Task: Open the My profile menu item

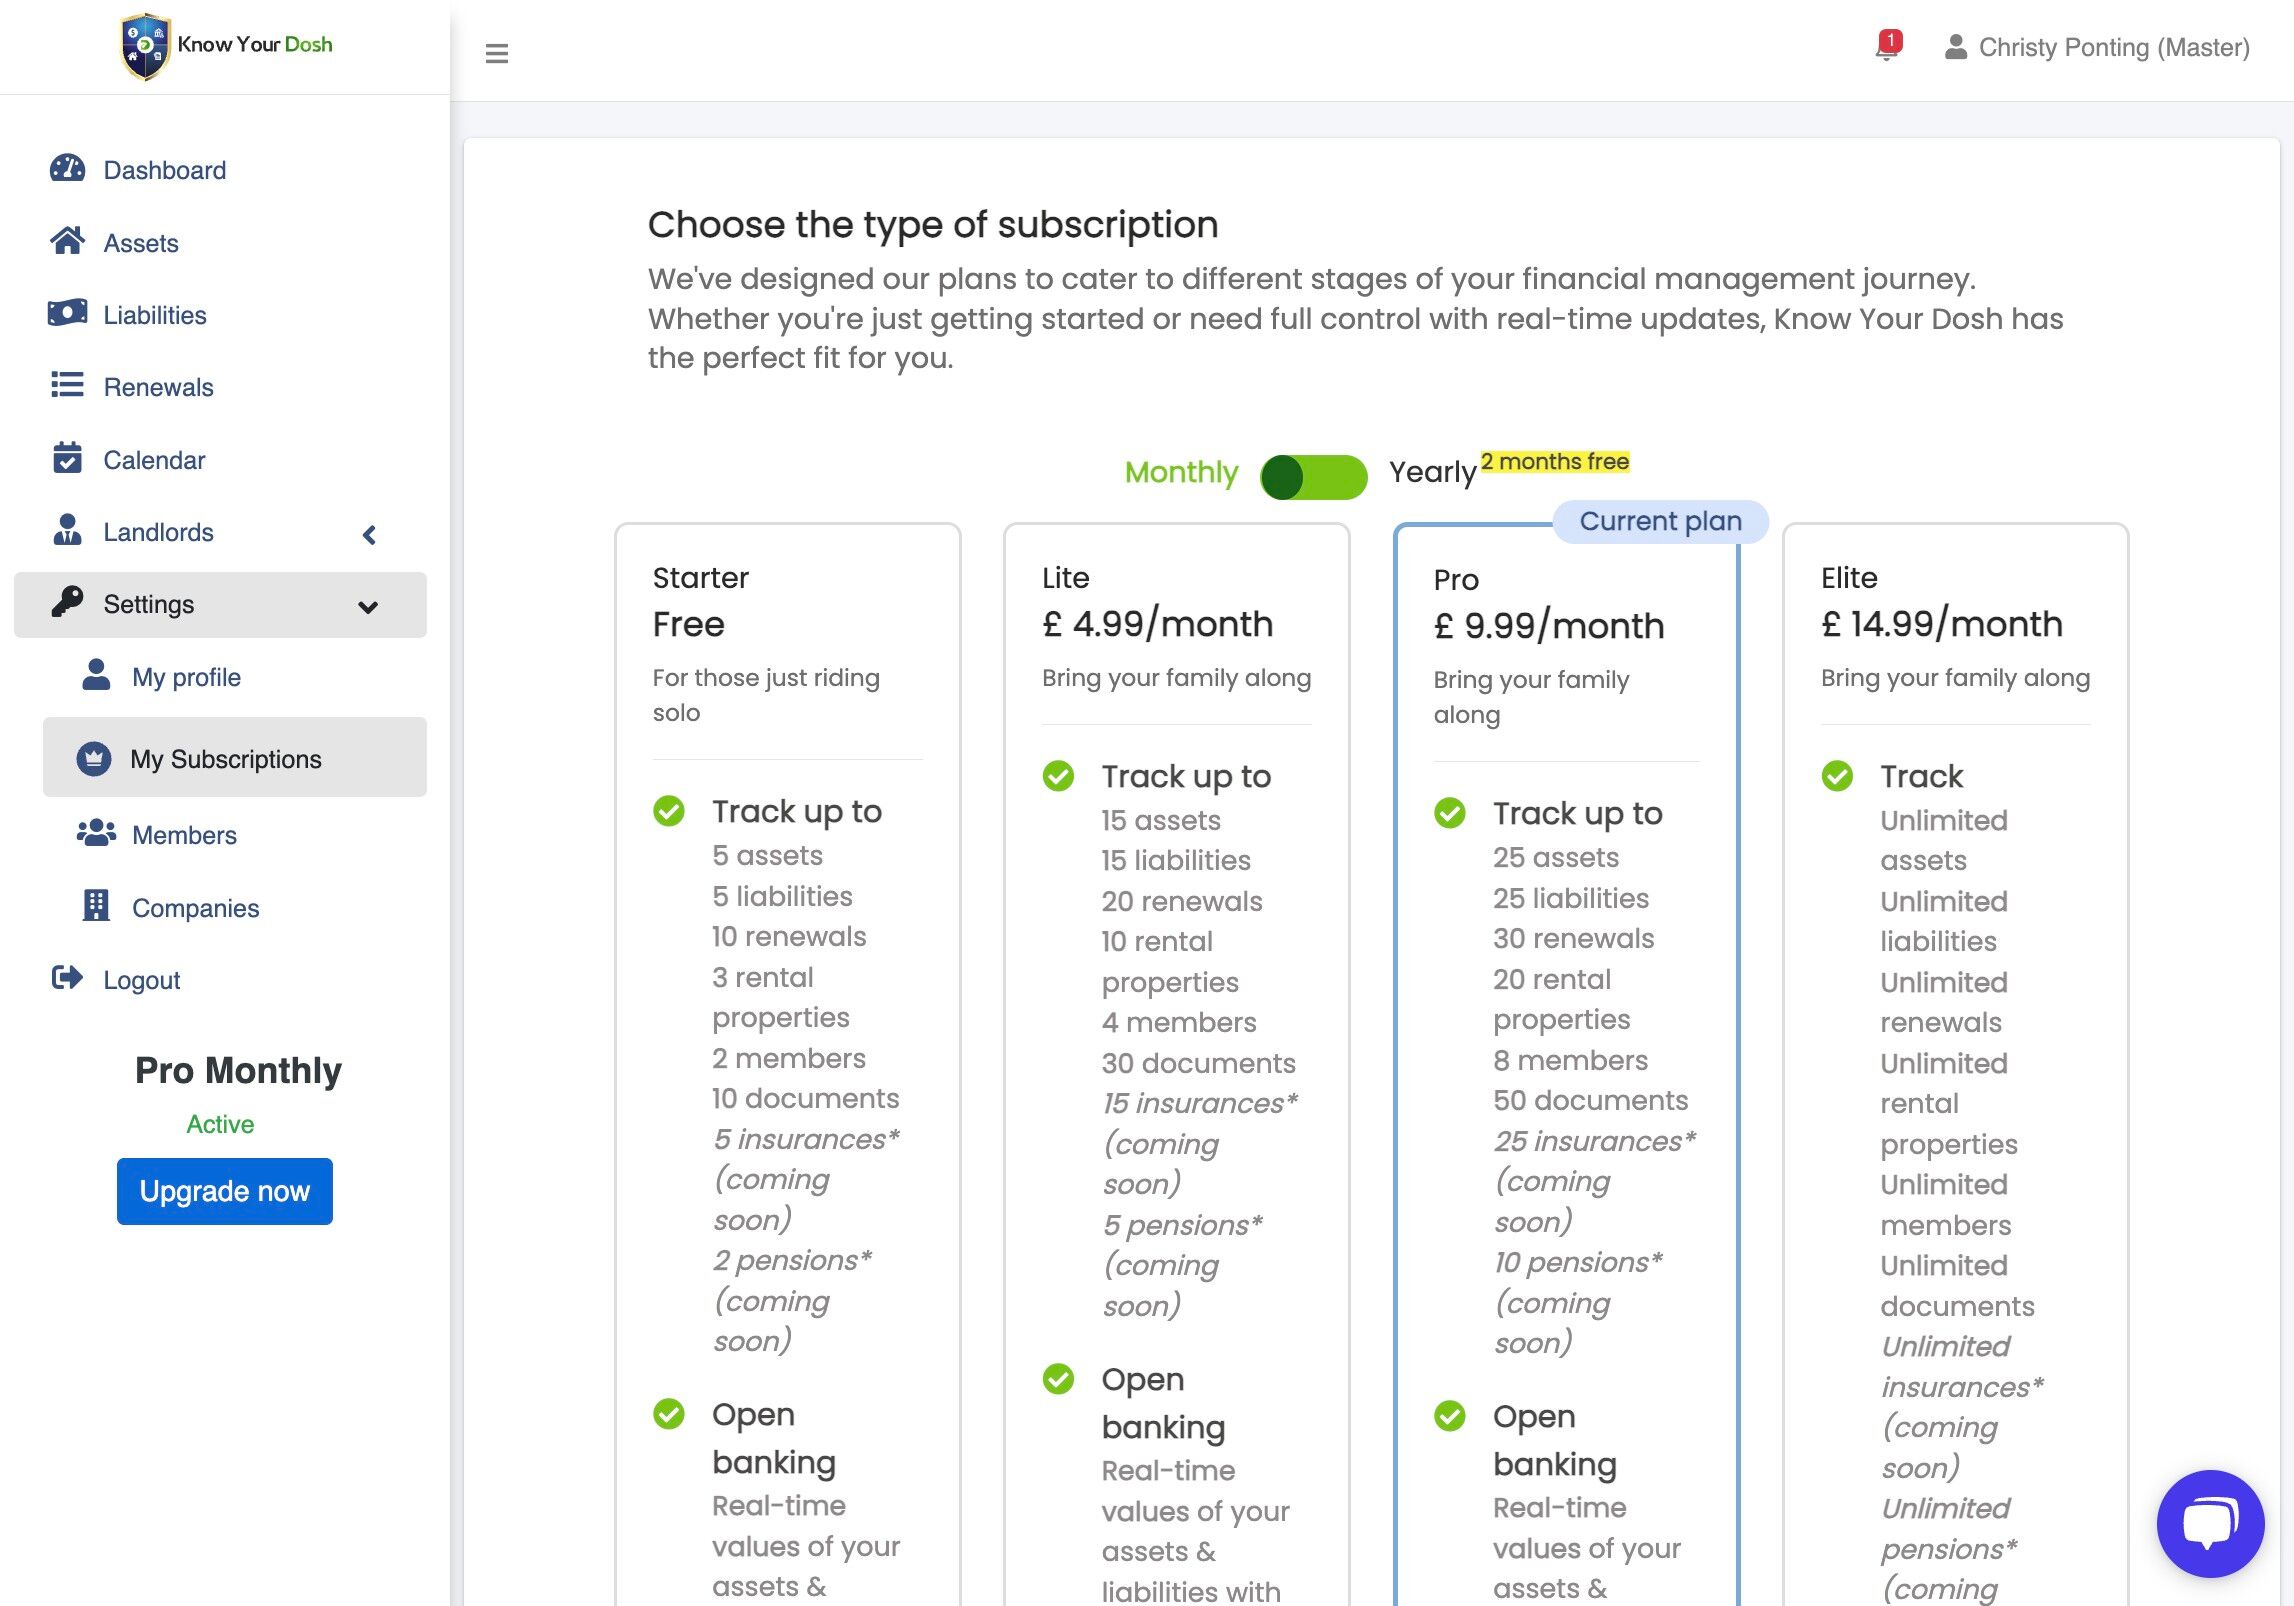Action: (x=186, y=677)
